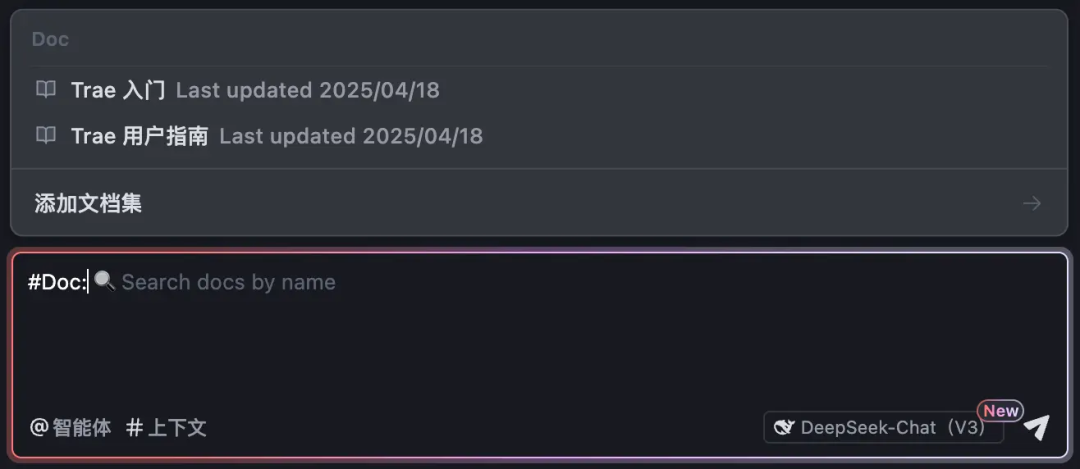Select the Trae 用户指南 document
This screenshot has height=469, width=1080.
[139, 135]
